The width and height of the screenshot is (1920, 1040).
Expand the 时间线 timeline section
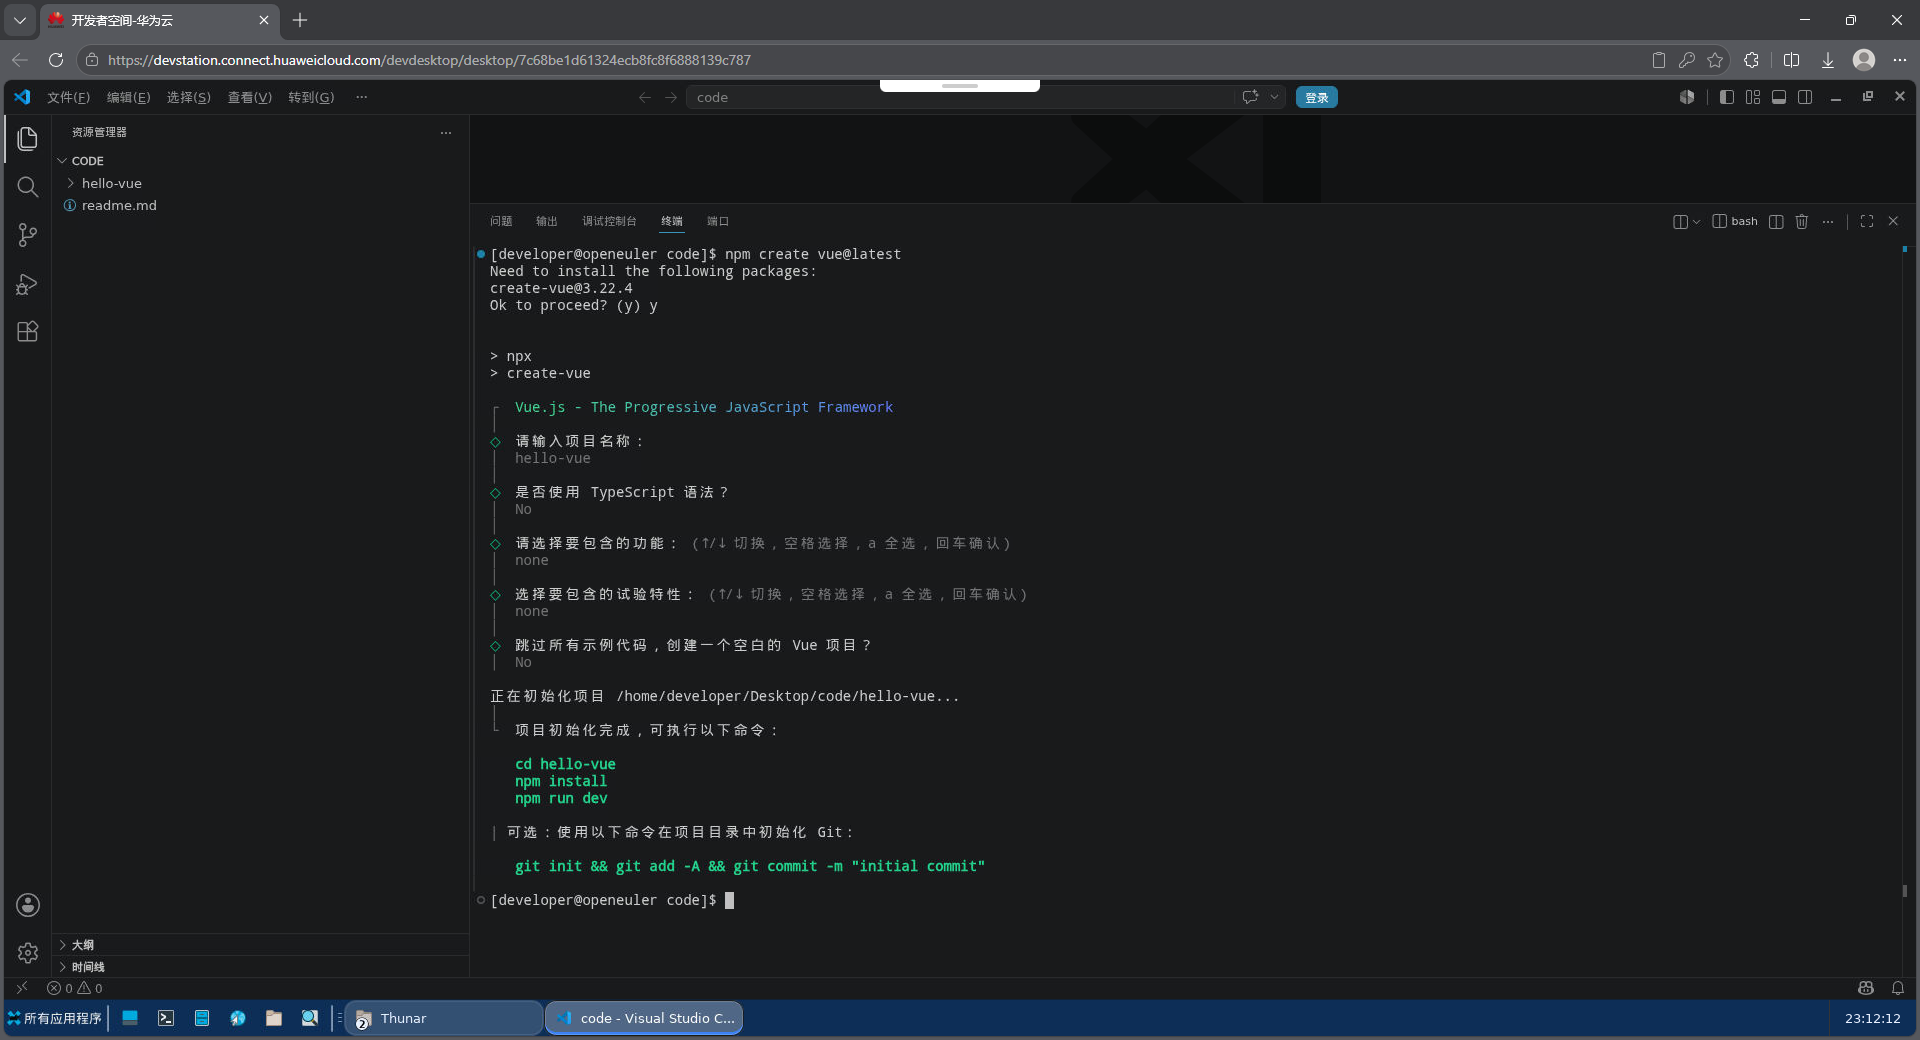point(260,967)
